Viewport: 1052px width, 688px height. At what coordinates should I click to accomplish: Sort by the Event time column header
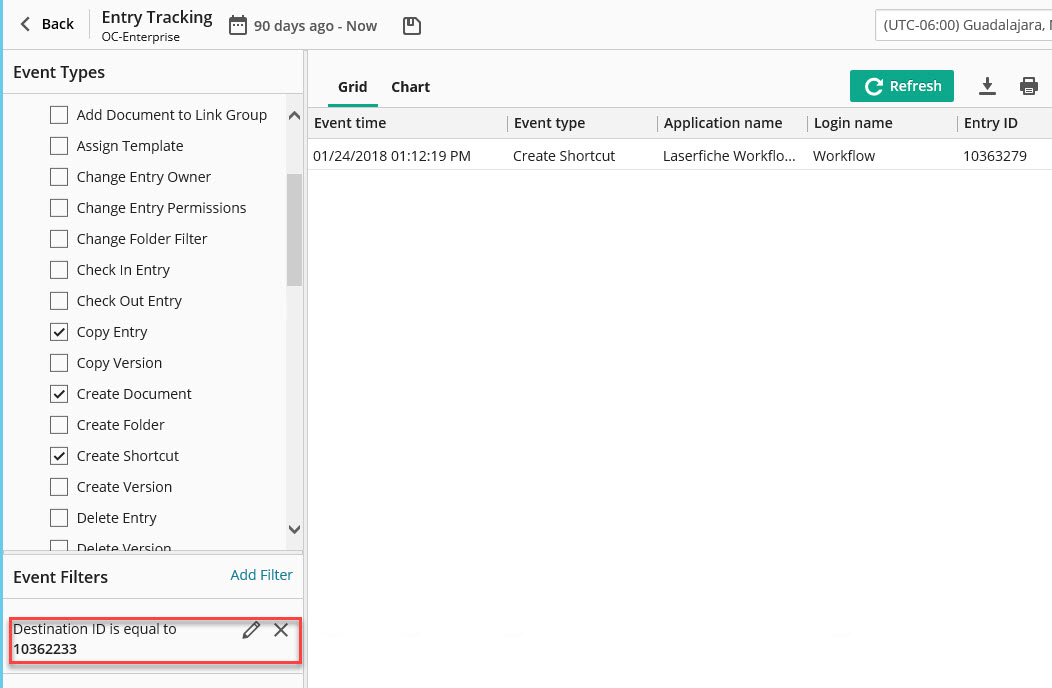pos(350,123)
